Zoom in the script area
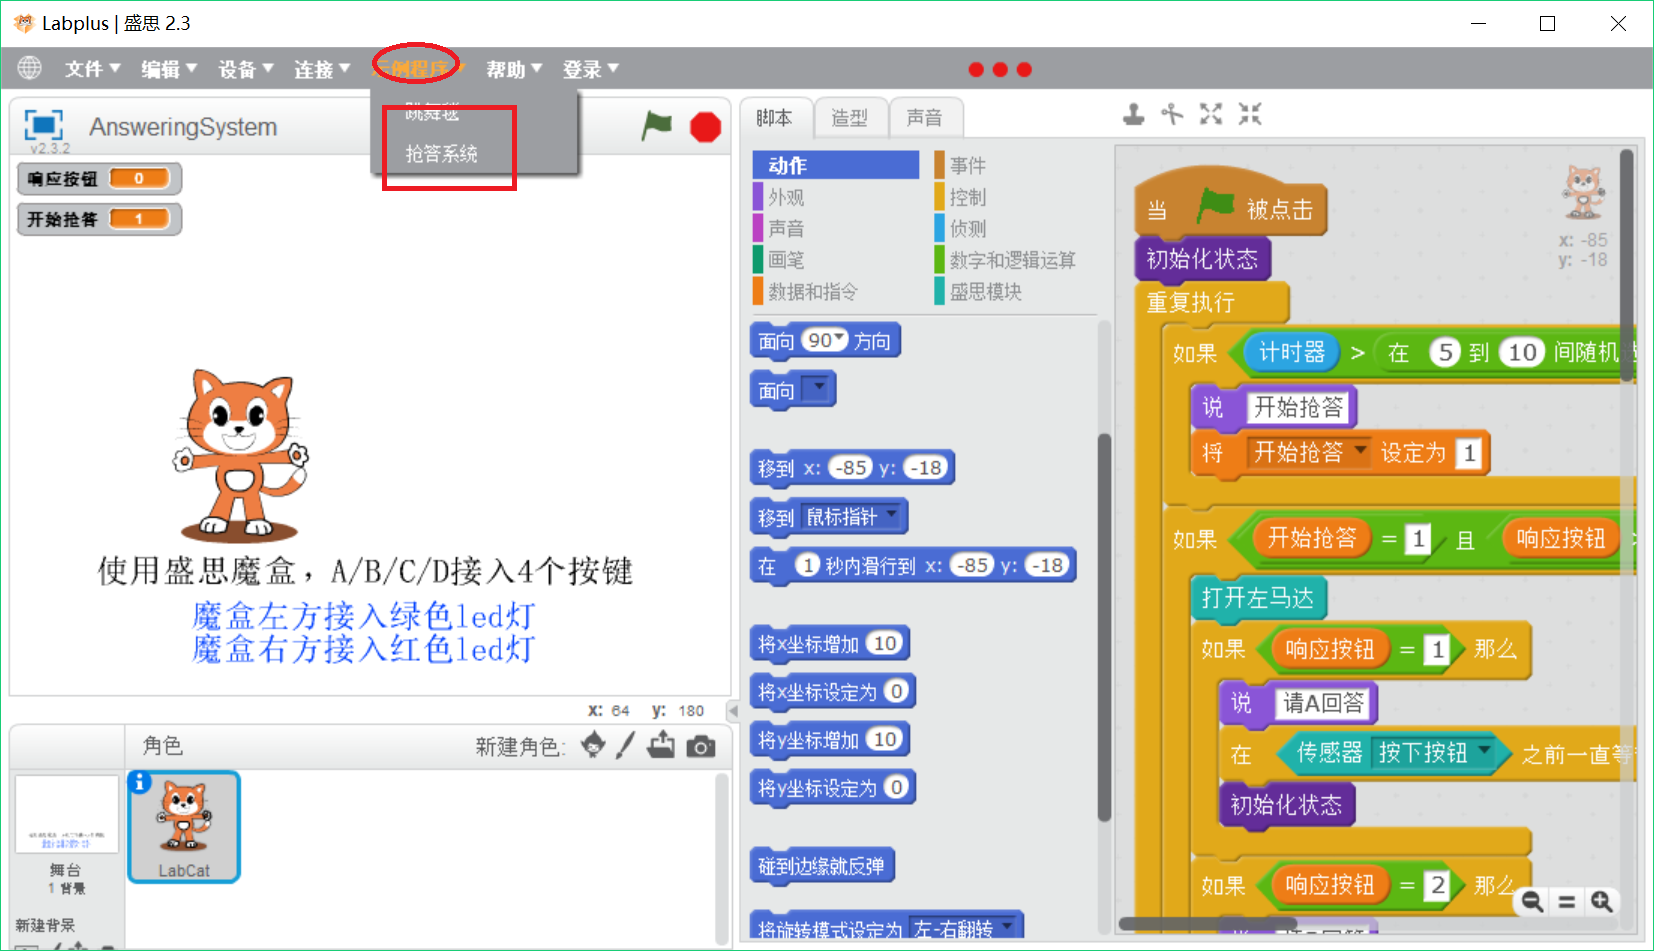The width and height of the screenshot is (1654, 951). click(x=1602, y=902)
